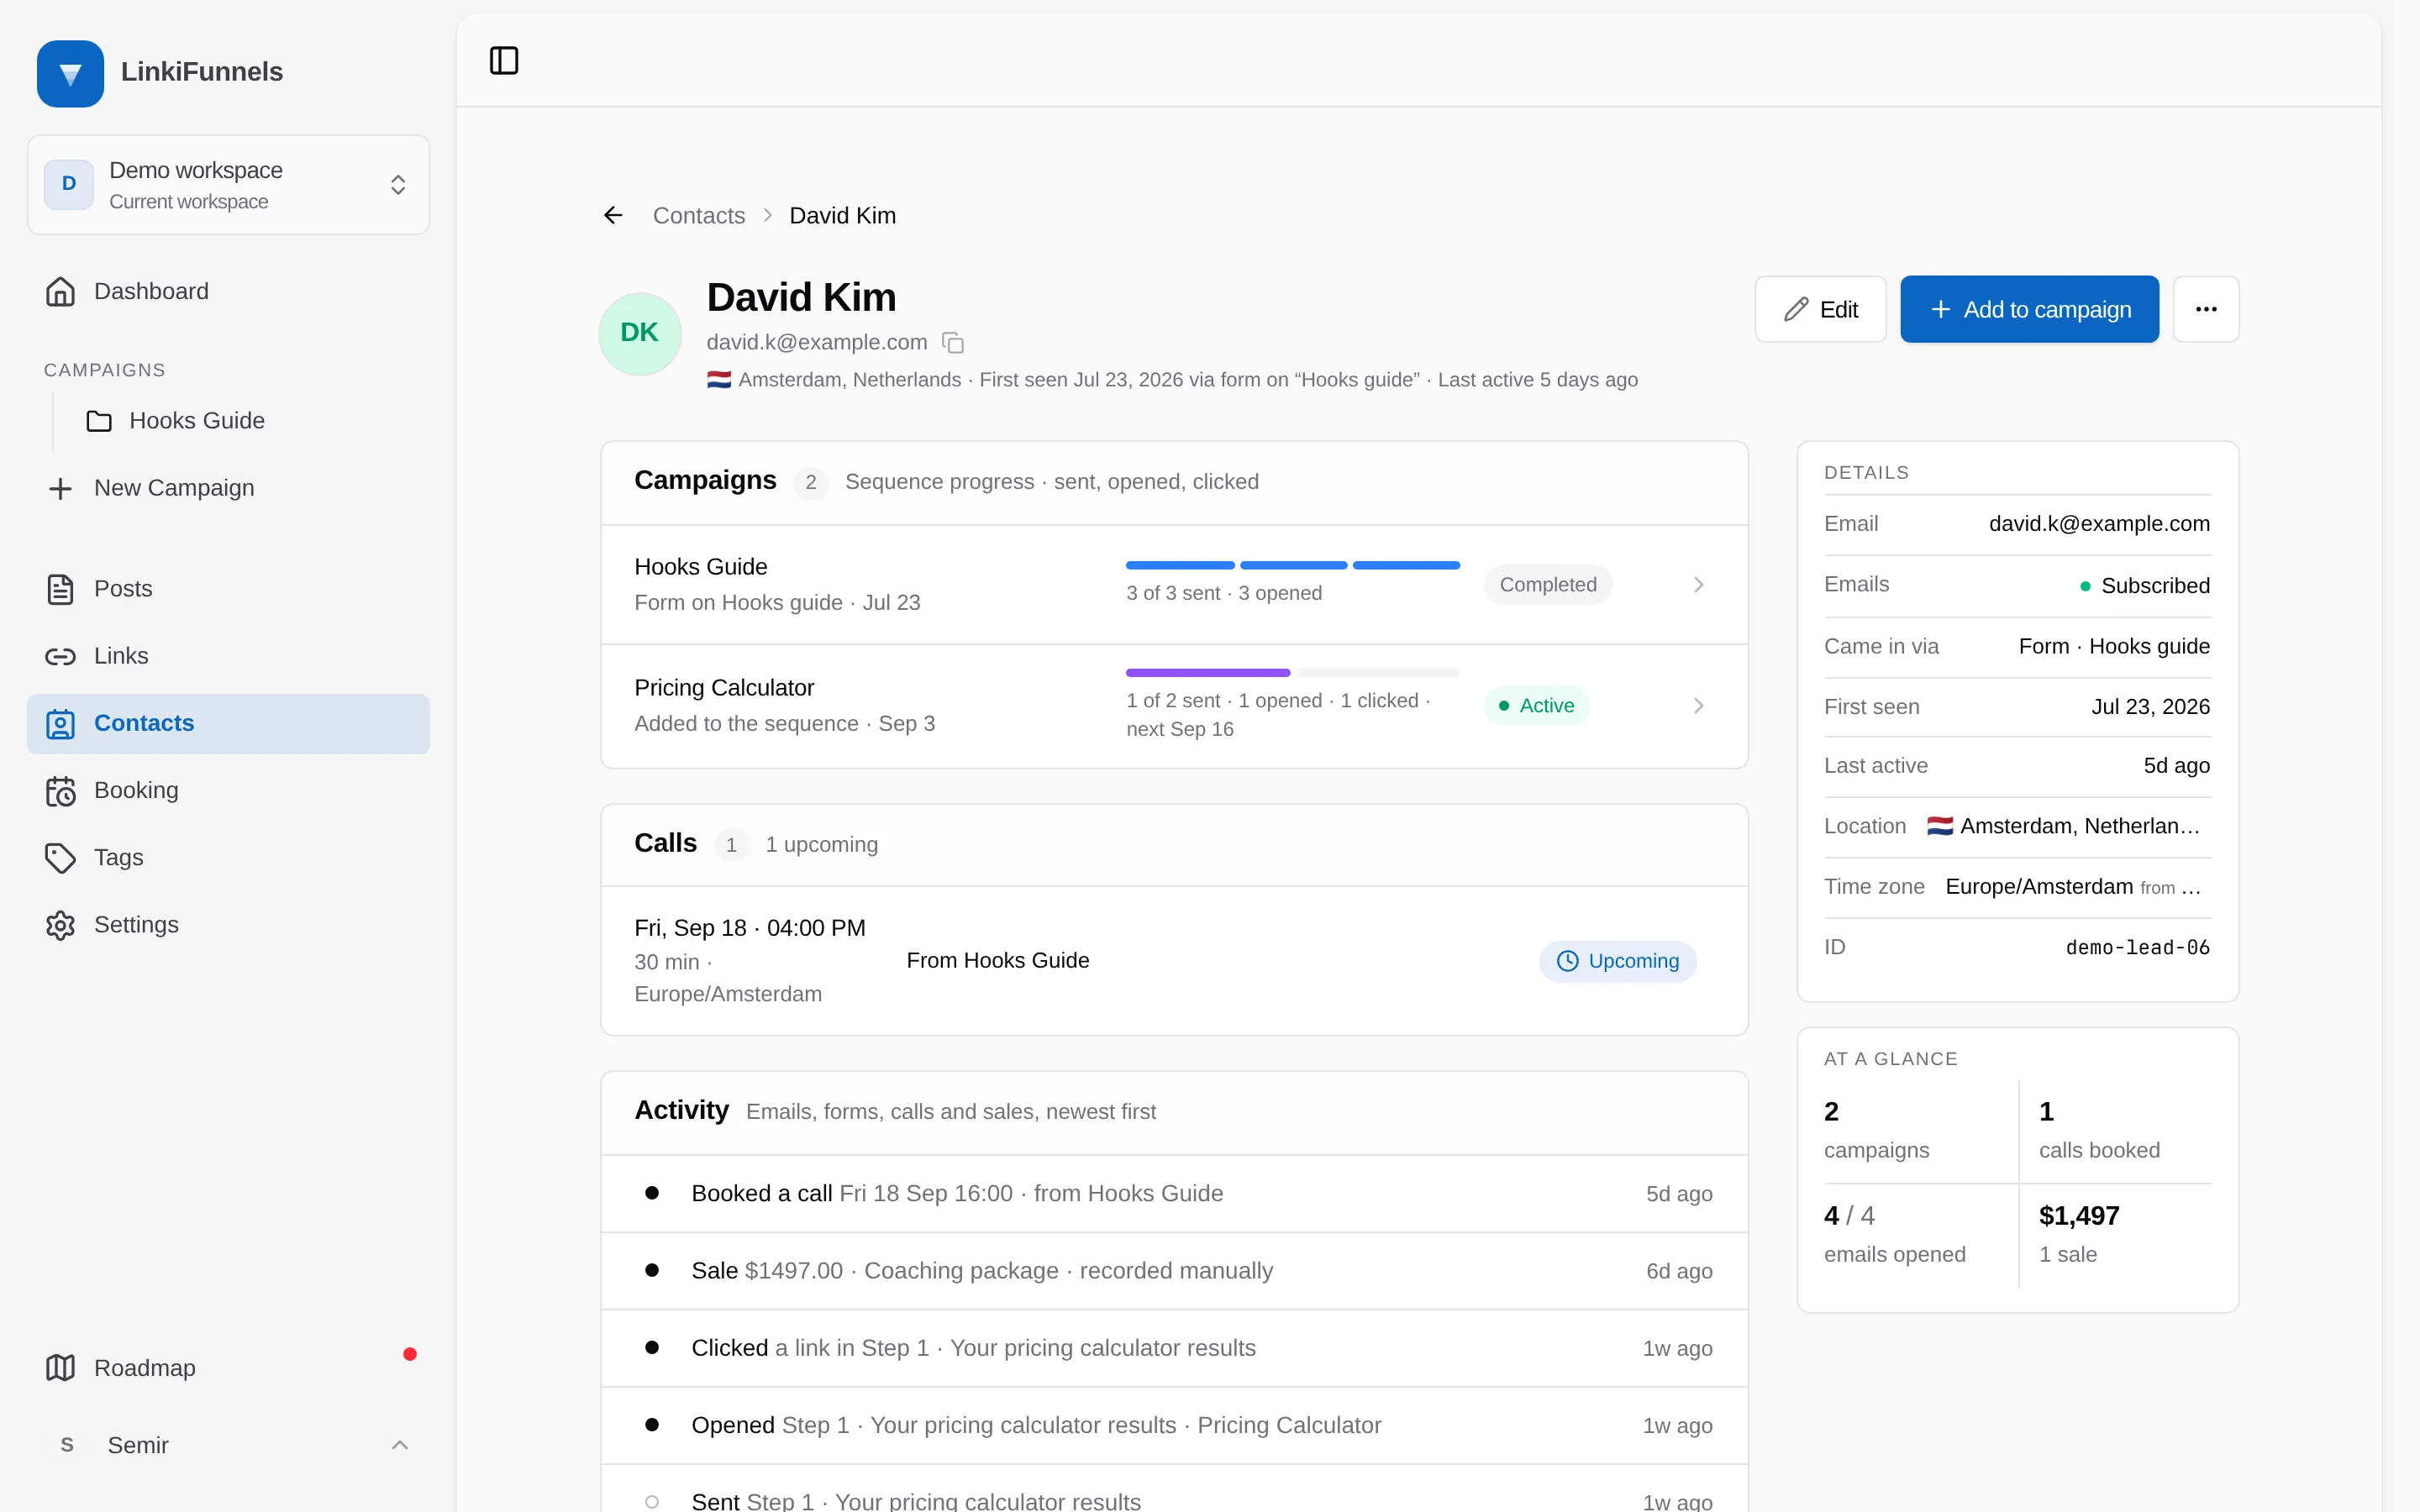Click the New Campaign plus icon

(x=60, y=488)
